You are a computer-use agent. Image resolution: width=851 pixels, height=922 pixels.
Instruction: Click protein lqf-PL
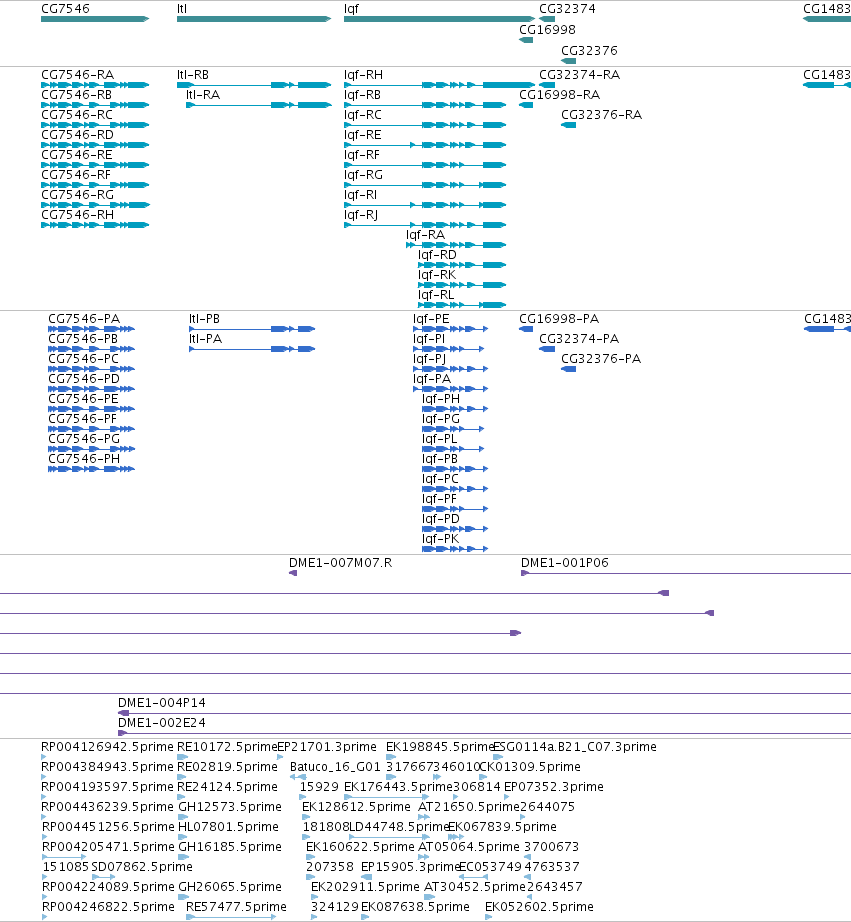(x=439, y=439)
